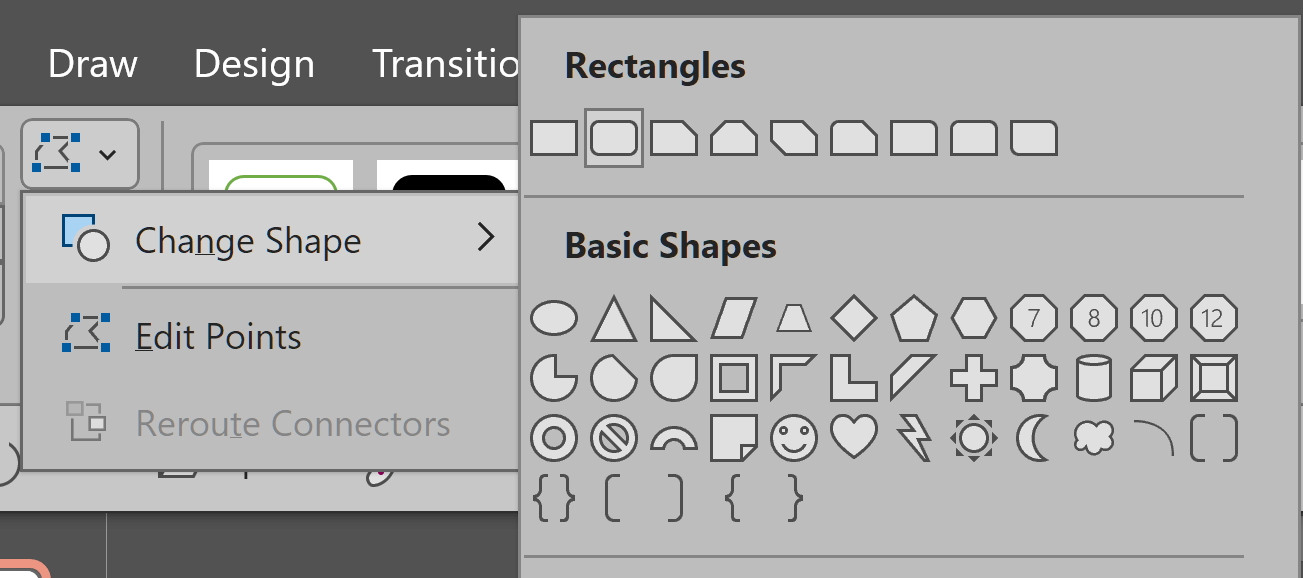Select the Diamond shape
The height and width of the screenshot is (578, 1303).
coord(854,319)
